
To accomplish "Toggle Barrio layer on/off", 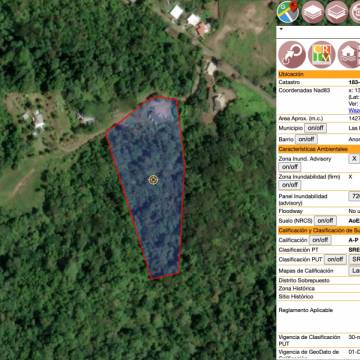I will tap(306, 139).
